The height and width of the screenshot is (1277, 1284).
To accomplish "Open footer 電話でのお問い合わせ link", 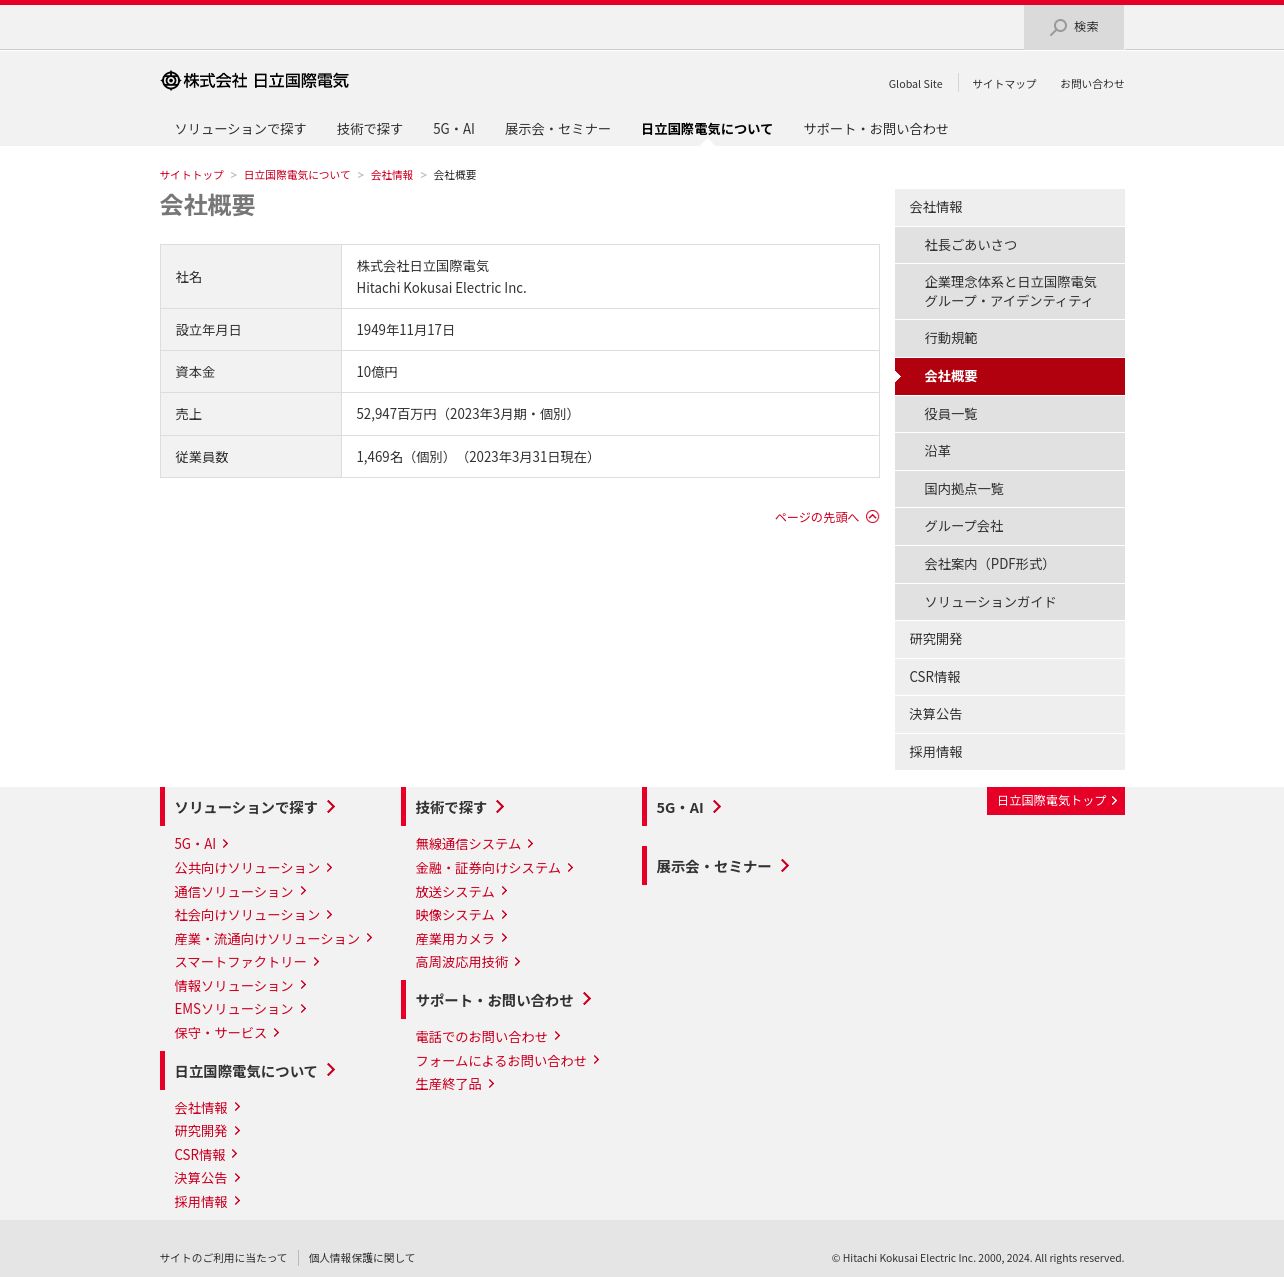I will (x=488, y=1037).
